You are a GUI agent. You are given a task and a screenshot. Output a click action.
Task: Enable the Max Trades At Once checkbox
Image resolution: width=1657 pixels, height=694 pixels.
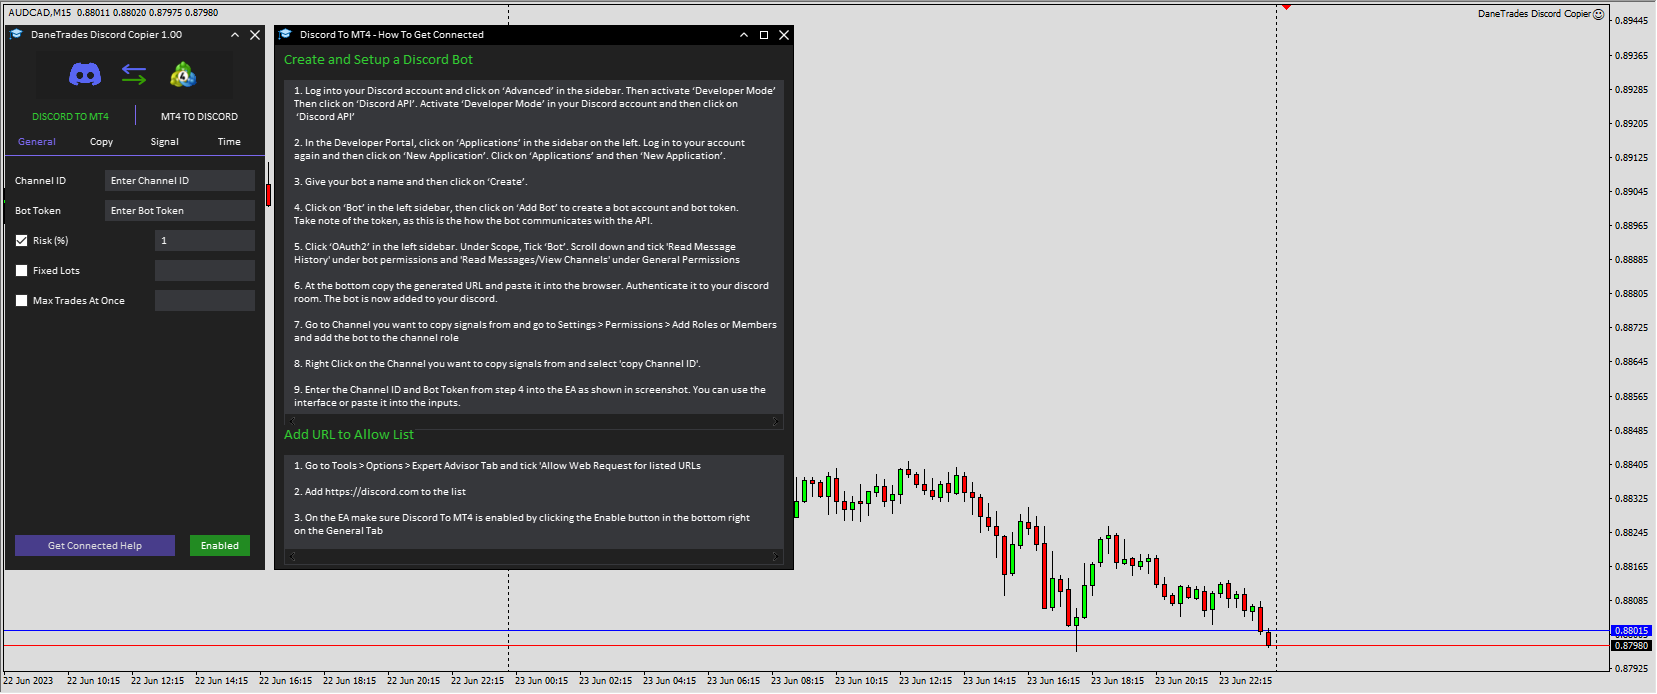(x=21, y=300)
